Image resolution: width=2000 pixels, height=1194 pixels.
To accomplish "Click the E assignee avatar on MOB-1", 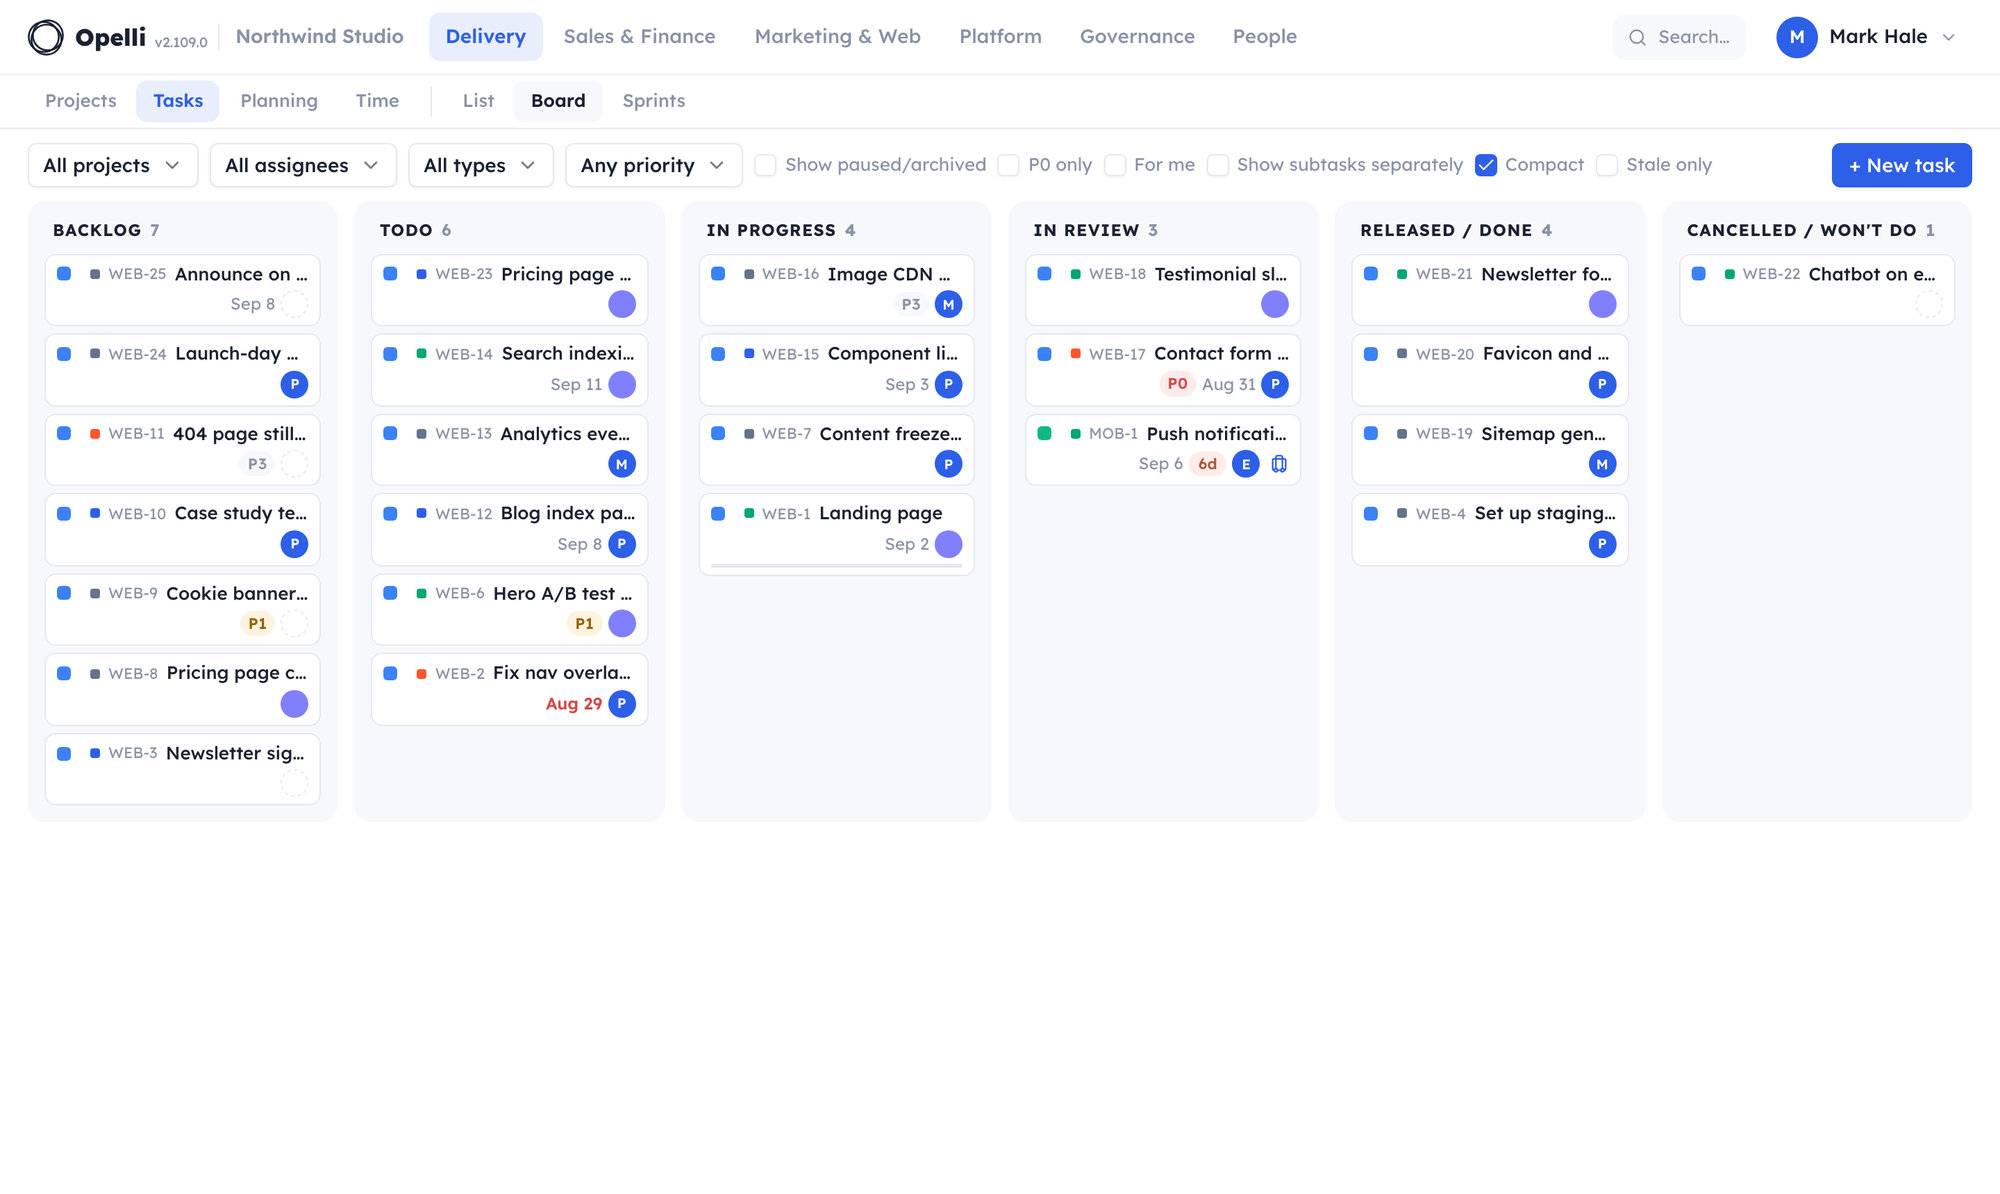I will click(1245, 464).
